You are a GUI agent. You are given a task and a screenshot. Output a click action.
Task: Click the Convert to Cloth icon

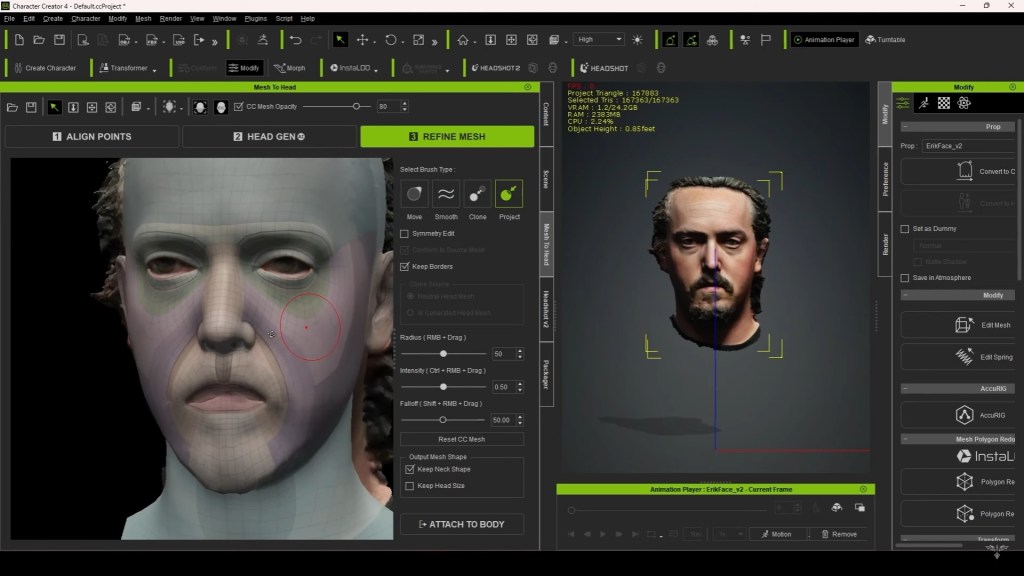[965, 171]
